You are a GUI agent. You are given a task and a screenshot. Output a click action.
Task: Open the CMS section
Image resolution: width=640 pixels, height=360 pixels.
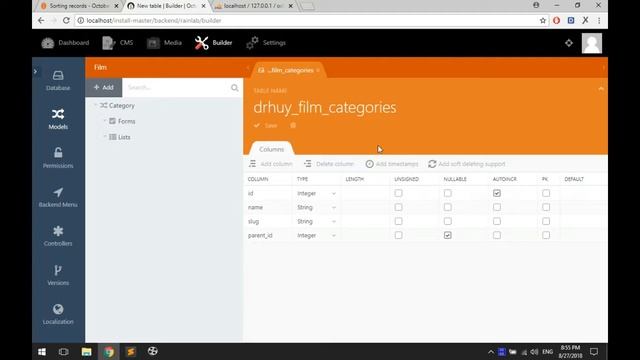(x=118, y=43)
